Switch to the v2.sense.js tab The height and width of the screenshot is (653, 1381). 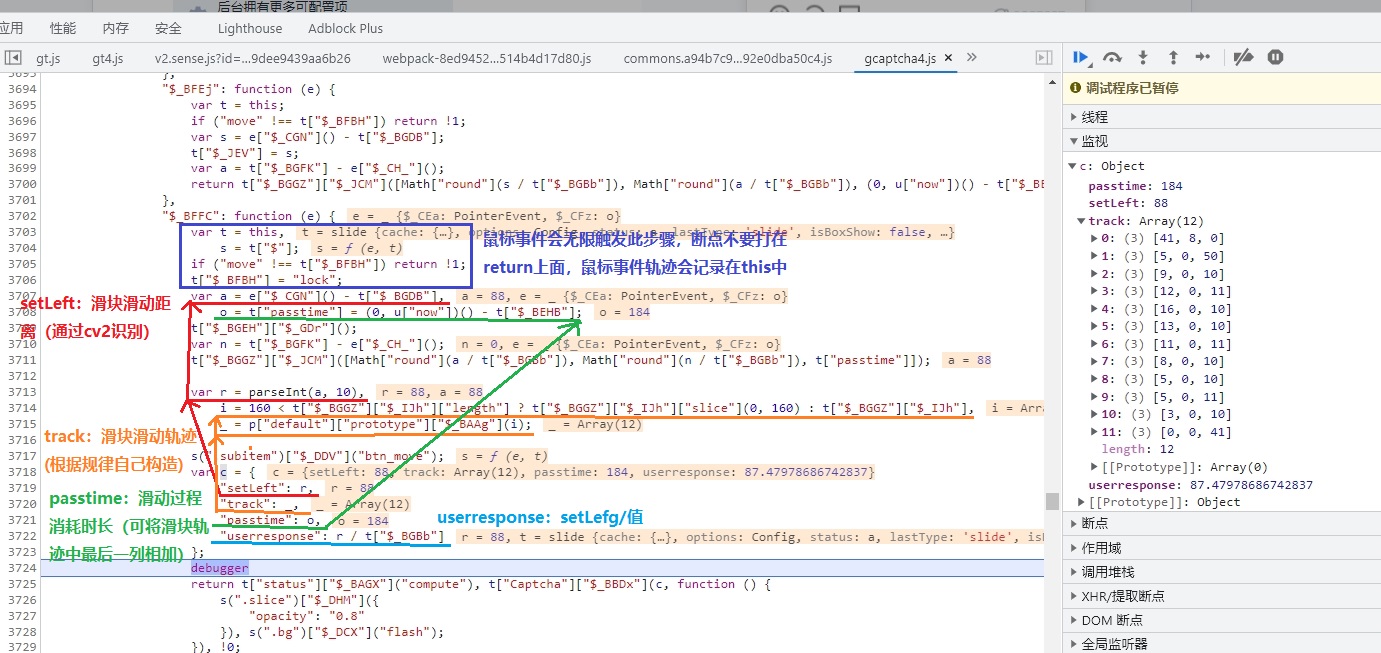(x=252, y=58)
